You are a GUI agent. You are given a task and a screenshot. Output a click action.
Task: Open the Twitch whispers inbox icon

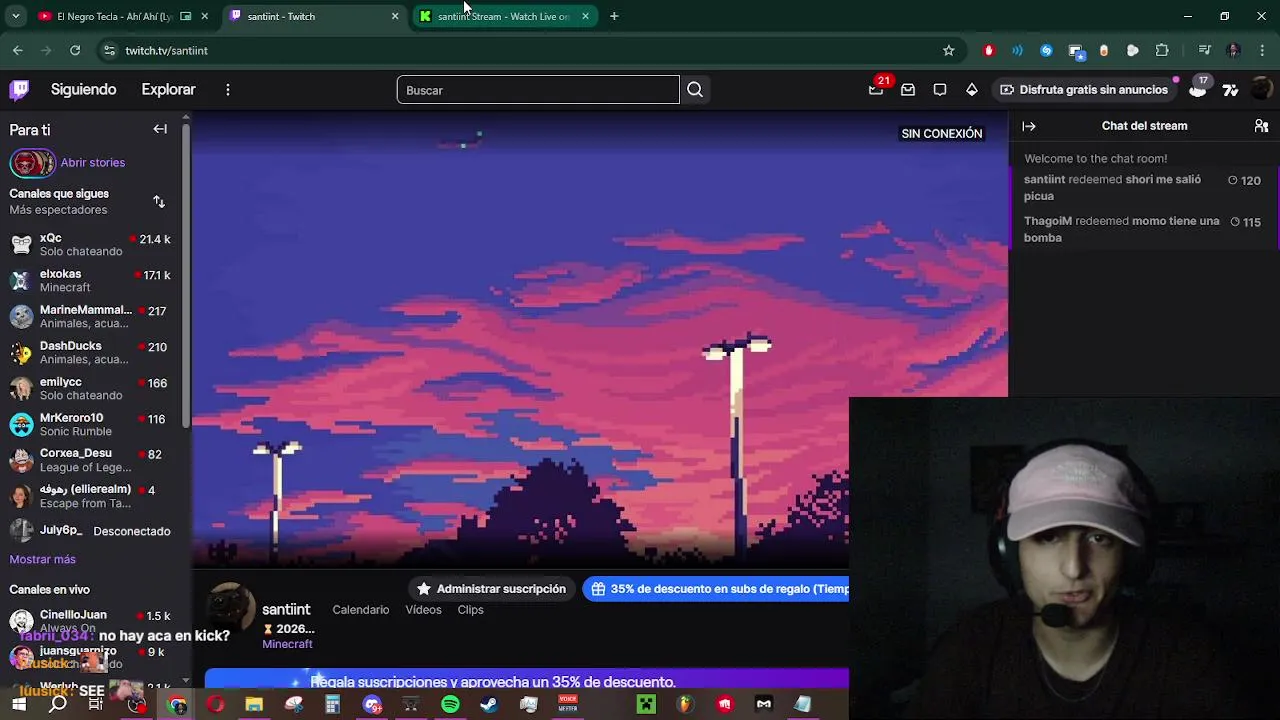[908, 90]
